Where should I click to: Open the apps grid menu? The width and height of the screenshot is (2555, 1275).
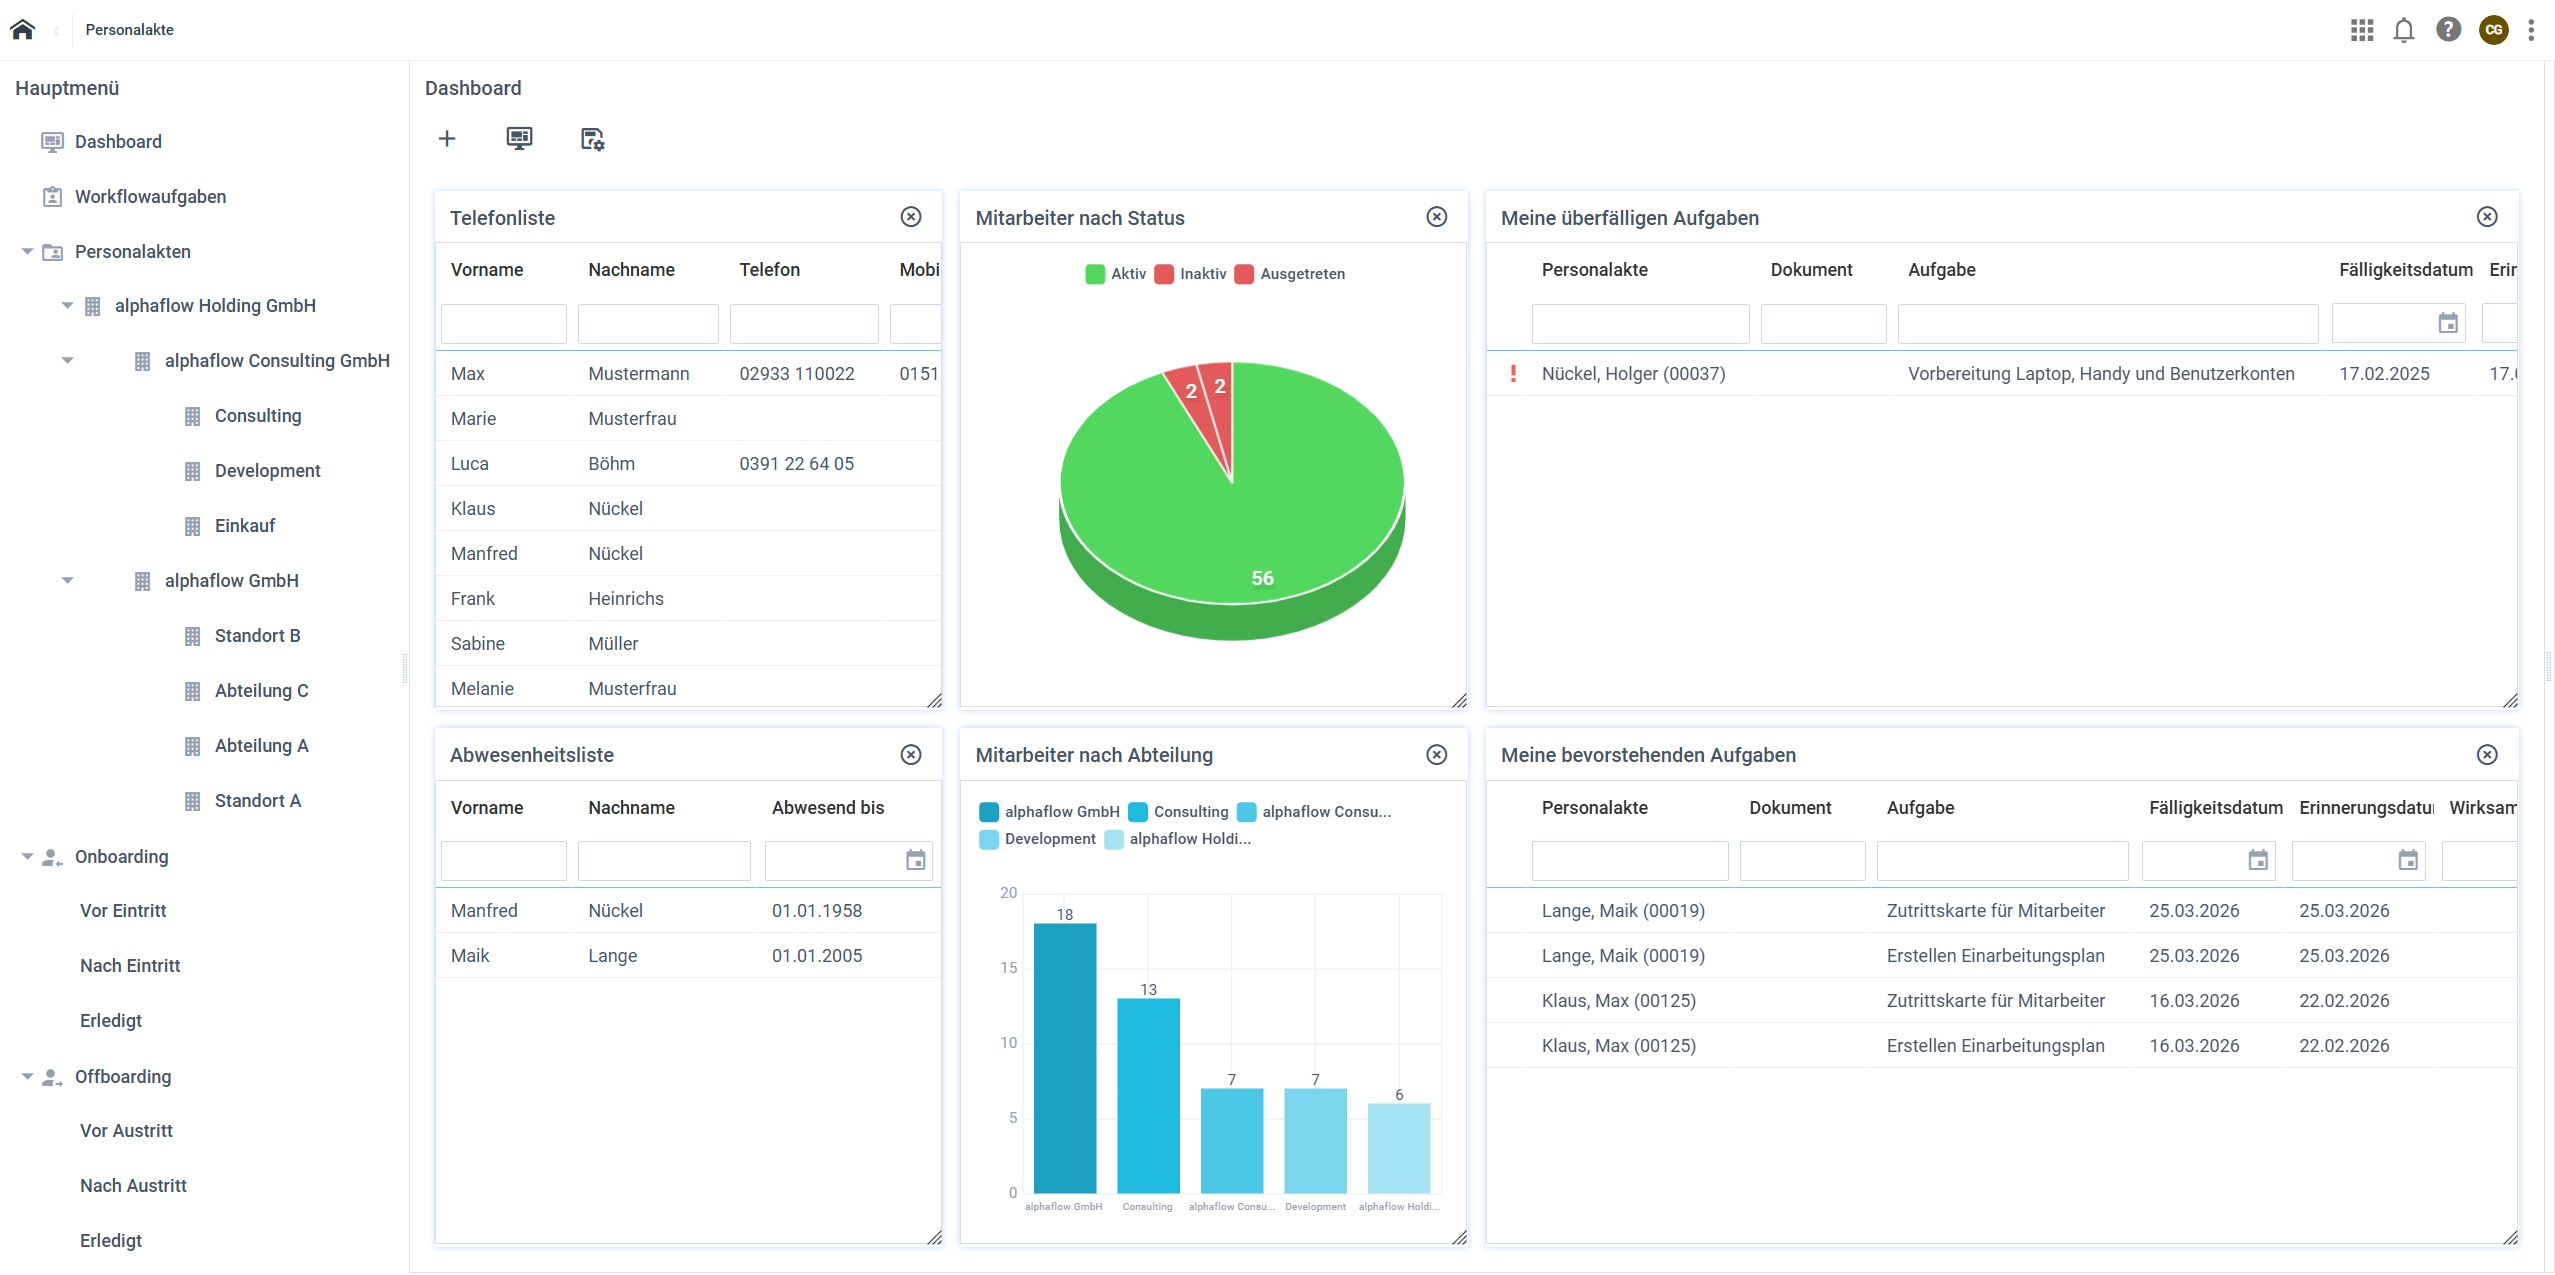(x=2362, y=30)
